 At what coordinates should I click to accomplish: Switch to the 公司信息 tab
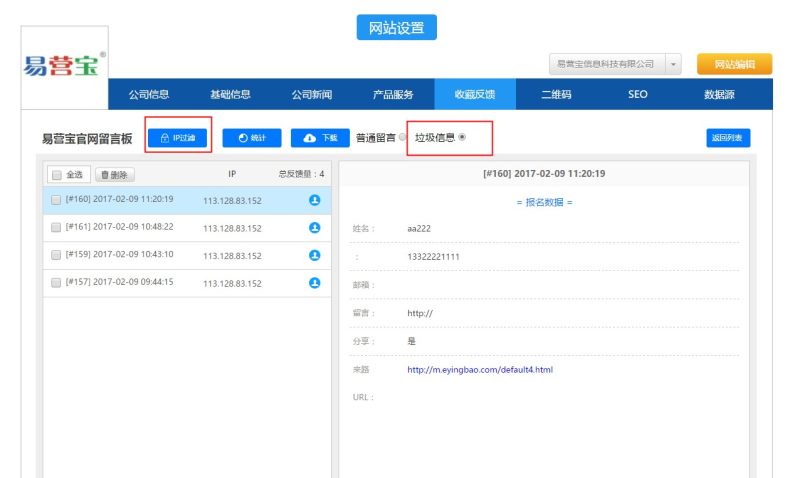coord(149,94)
